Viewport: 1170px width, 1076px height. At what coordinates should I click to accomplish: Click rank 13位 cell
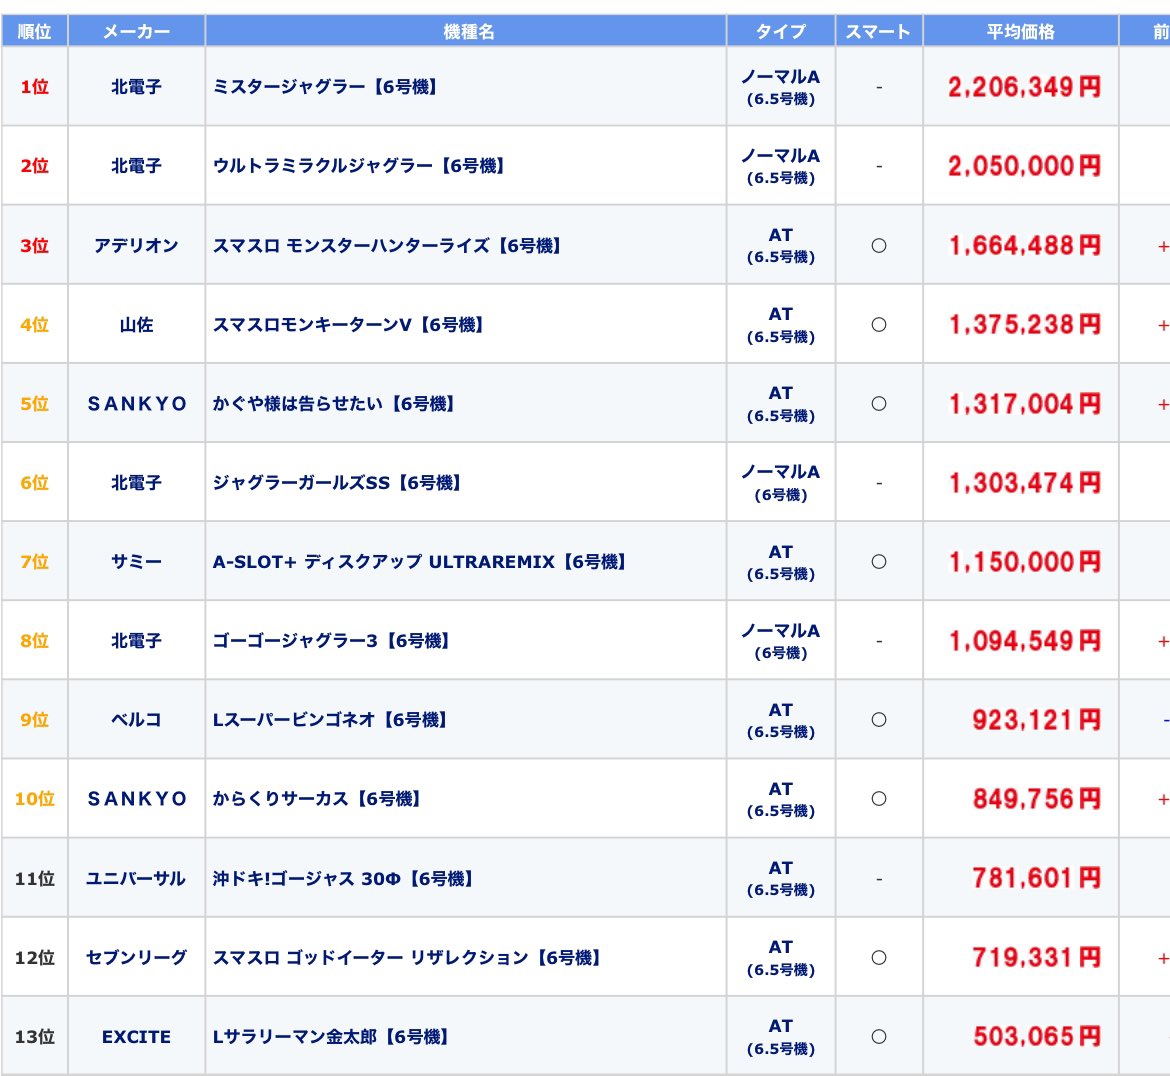pyautogui.click(x=34, y=1037)
